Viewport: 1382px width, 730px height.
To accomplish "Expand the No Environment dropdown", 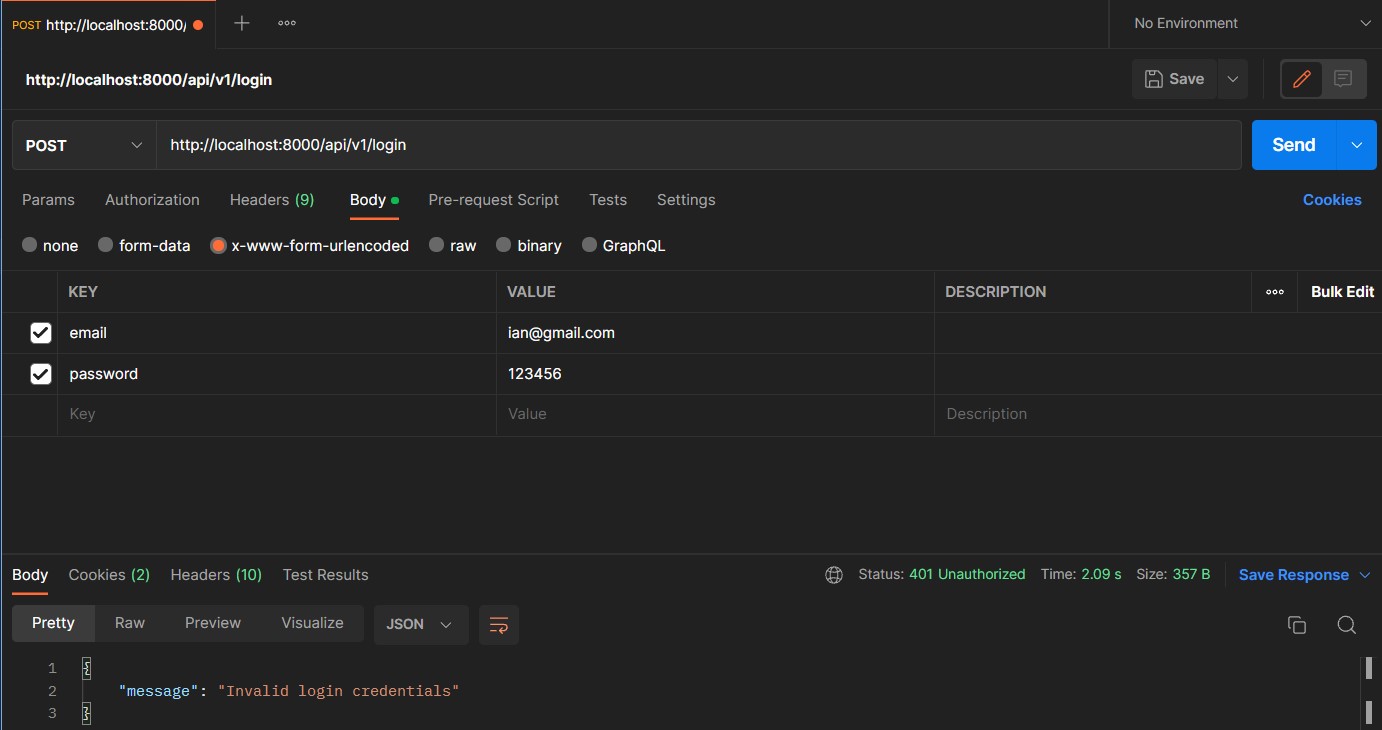I will pos(1245,23).
